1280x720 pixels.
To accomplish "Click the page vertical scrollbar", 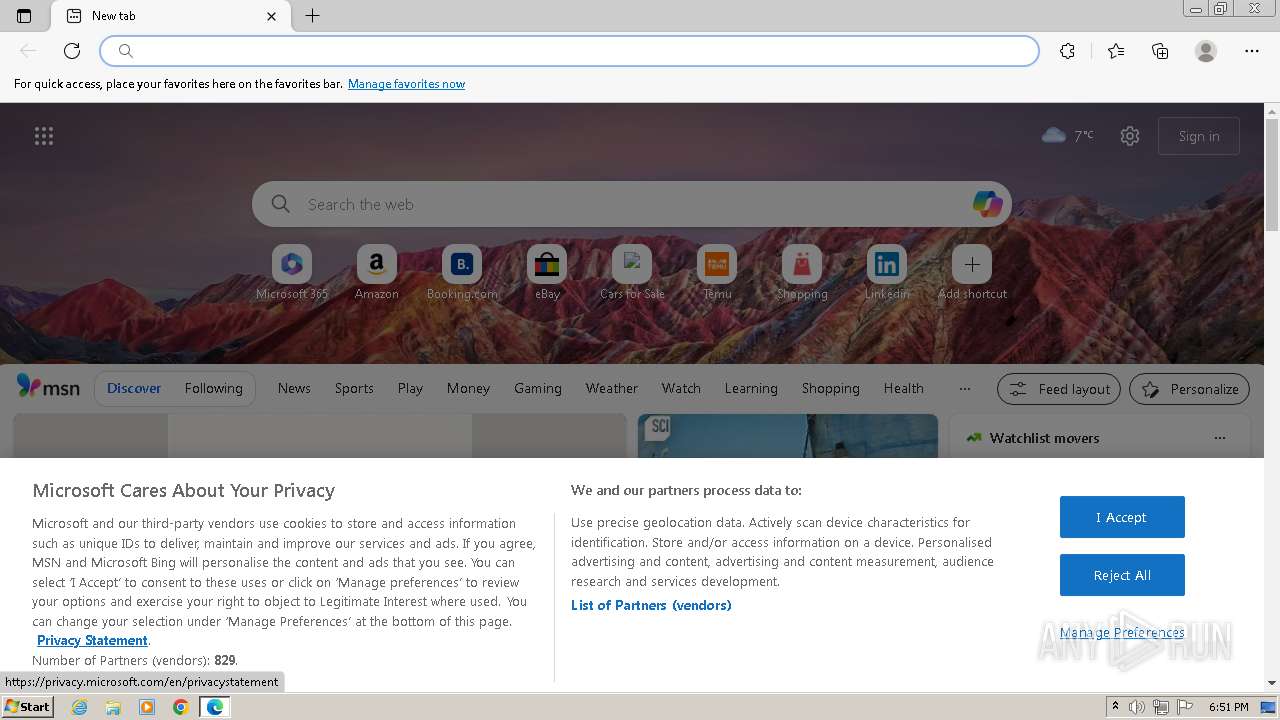I will 1272,396.
